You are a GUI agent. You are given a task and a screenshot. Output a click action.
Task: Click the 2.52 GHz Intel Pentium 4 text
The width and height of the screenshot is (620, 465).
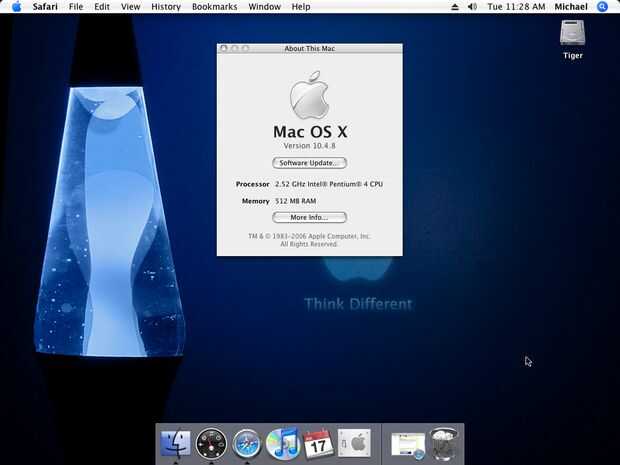tap(329, 184)
